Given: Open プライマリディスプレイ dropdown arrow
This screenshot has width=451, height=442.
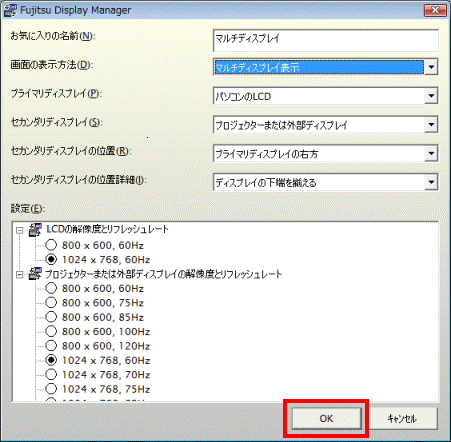Looking at the screenshot, I should [431, 96].
